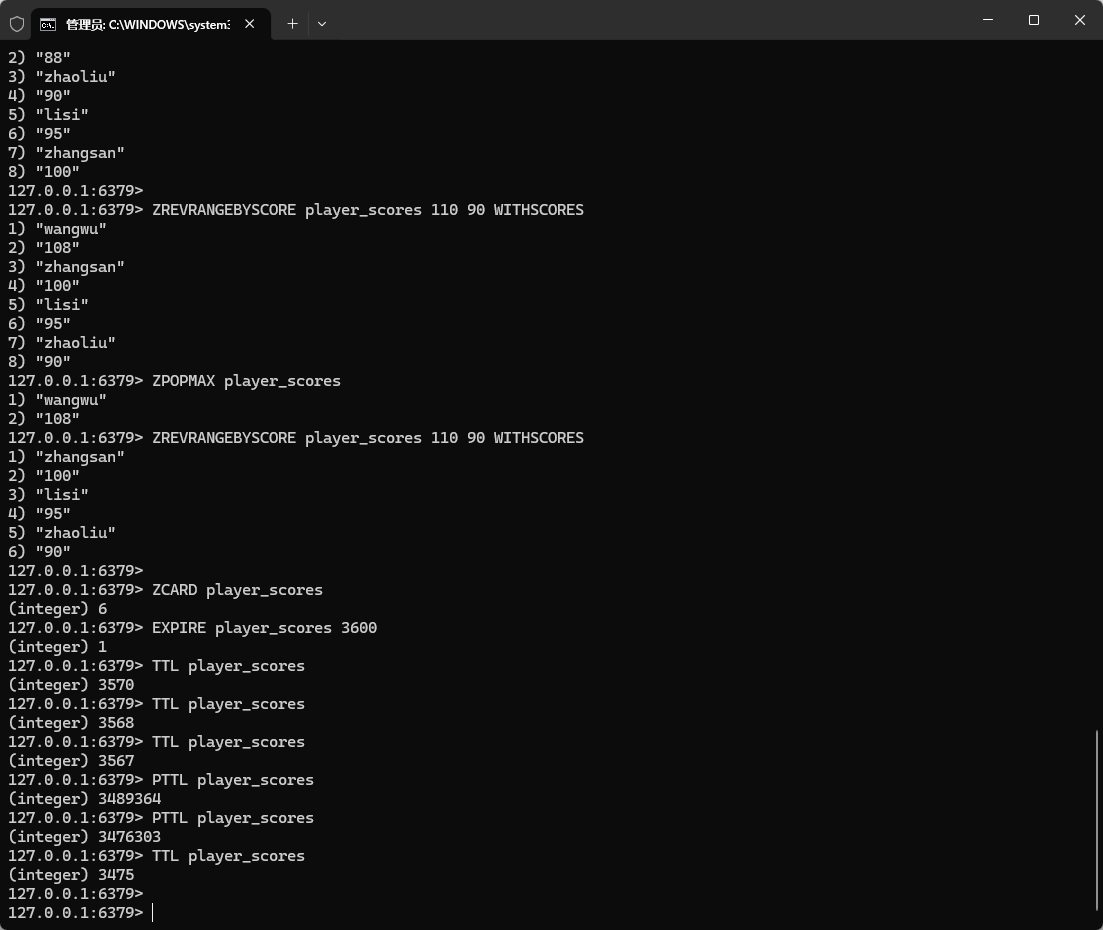Click the command prompt icon on the tab
Screen dimensions: 1103x930
pyautogui.click(x=48, y=24)
